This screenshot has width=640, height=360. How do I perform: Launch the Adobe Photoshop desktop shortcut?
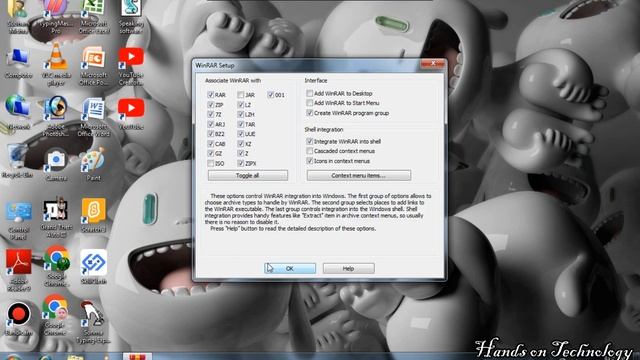tap(56, 116)
